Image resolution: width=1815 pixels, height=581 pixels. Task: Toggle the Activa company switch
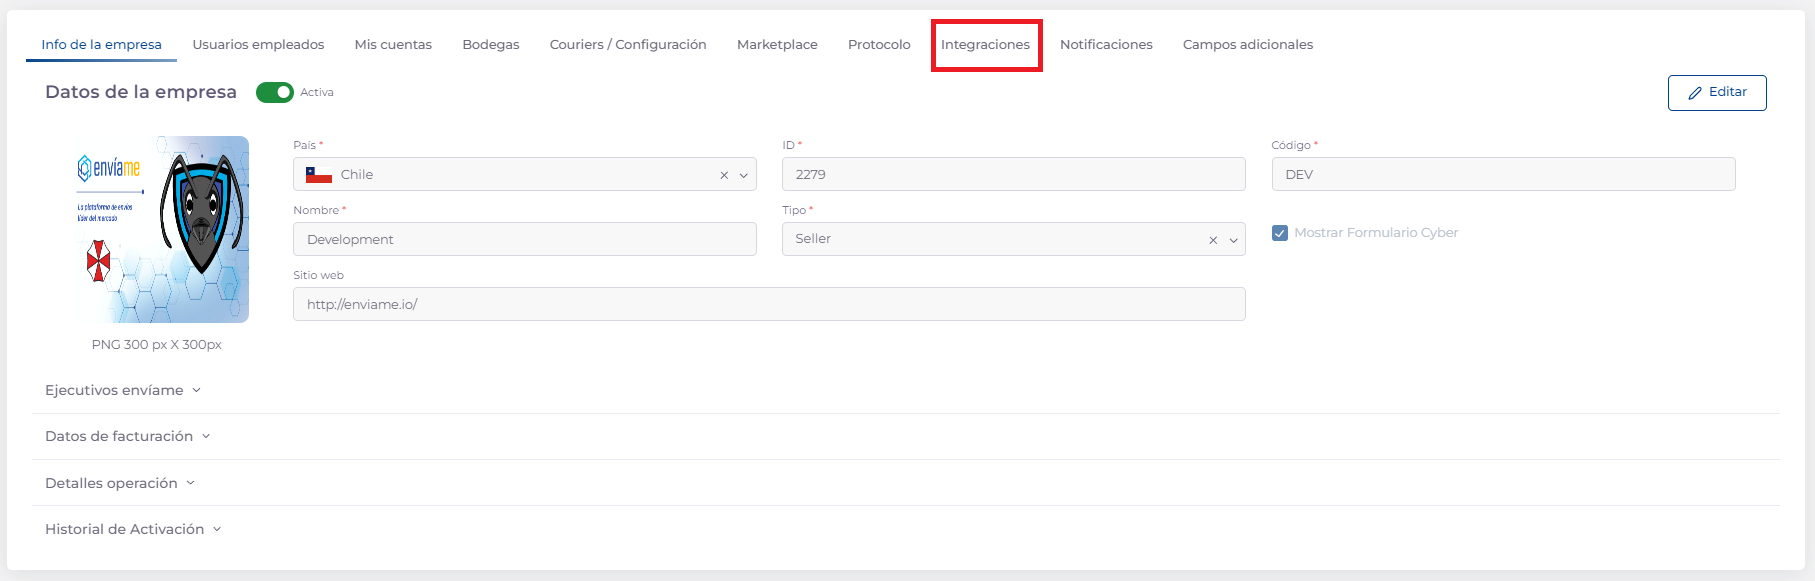[275, 93]
